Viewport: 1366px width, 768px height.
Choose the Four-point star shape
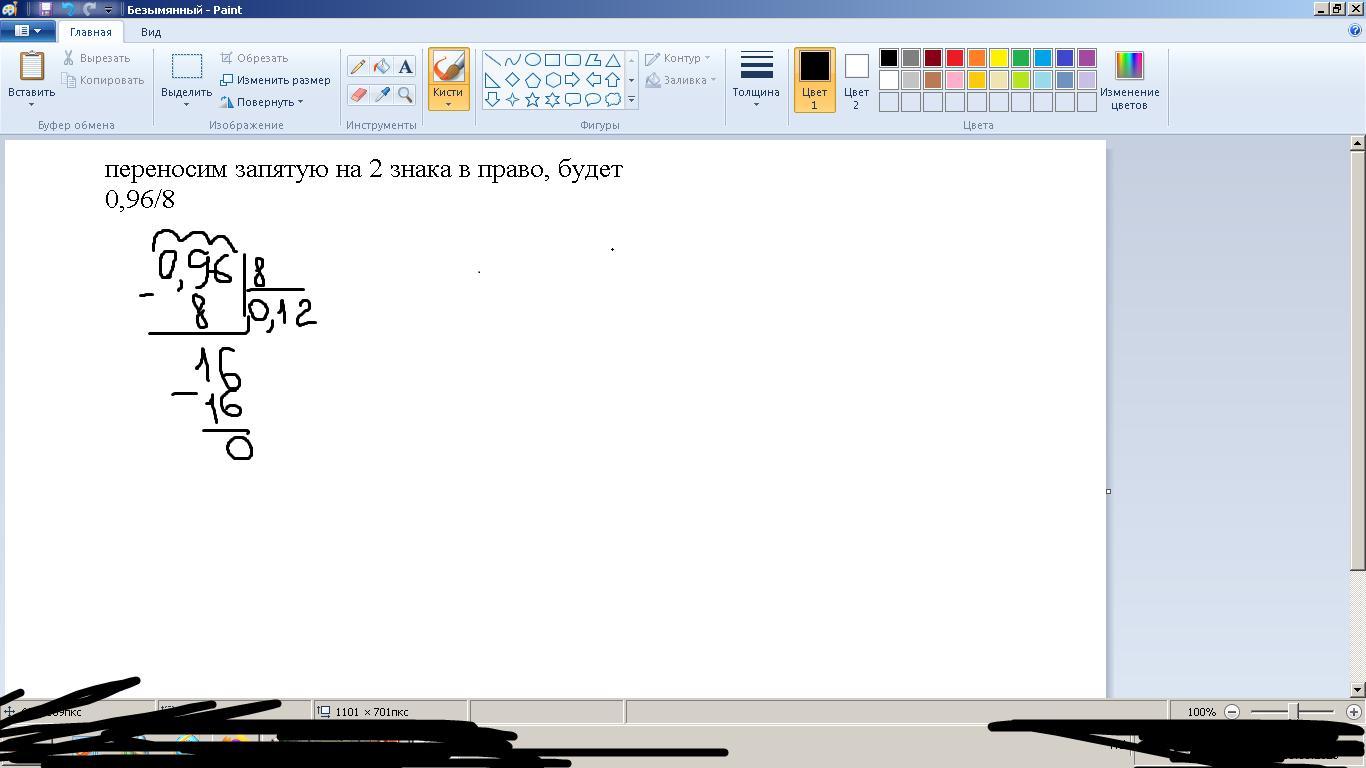tap(513, 100)
